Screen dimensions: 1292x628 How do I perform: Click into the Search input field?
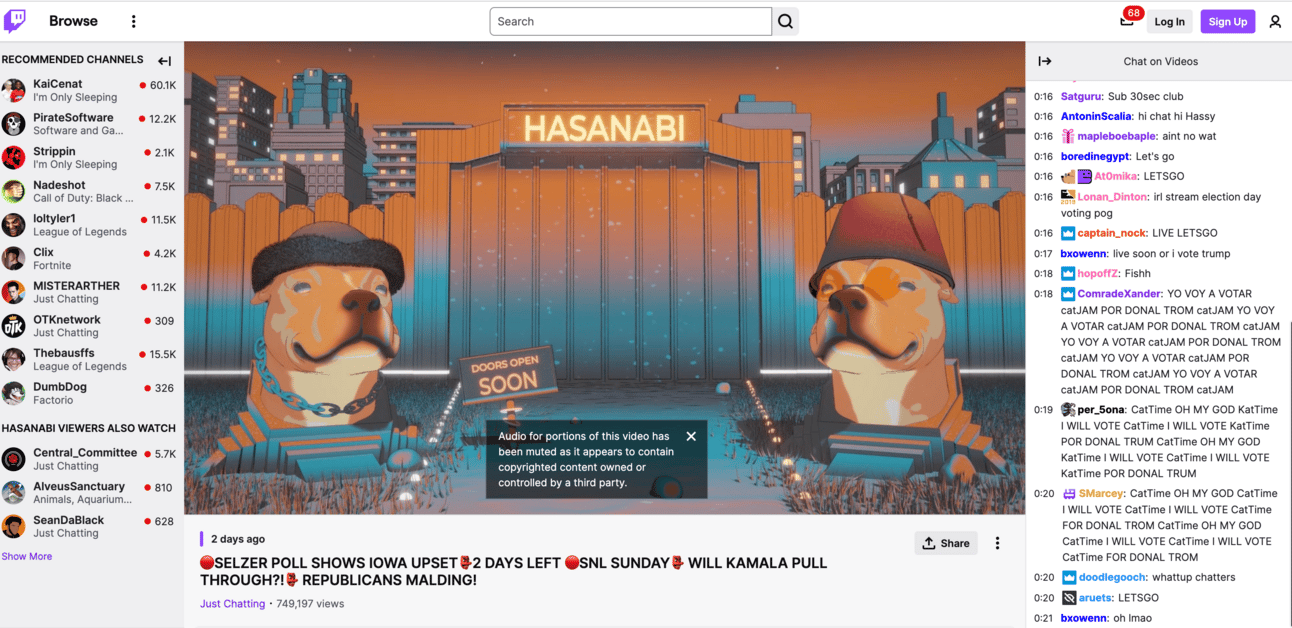[x=631, y=21]
